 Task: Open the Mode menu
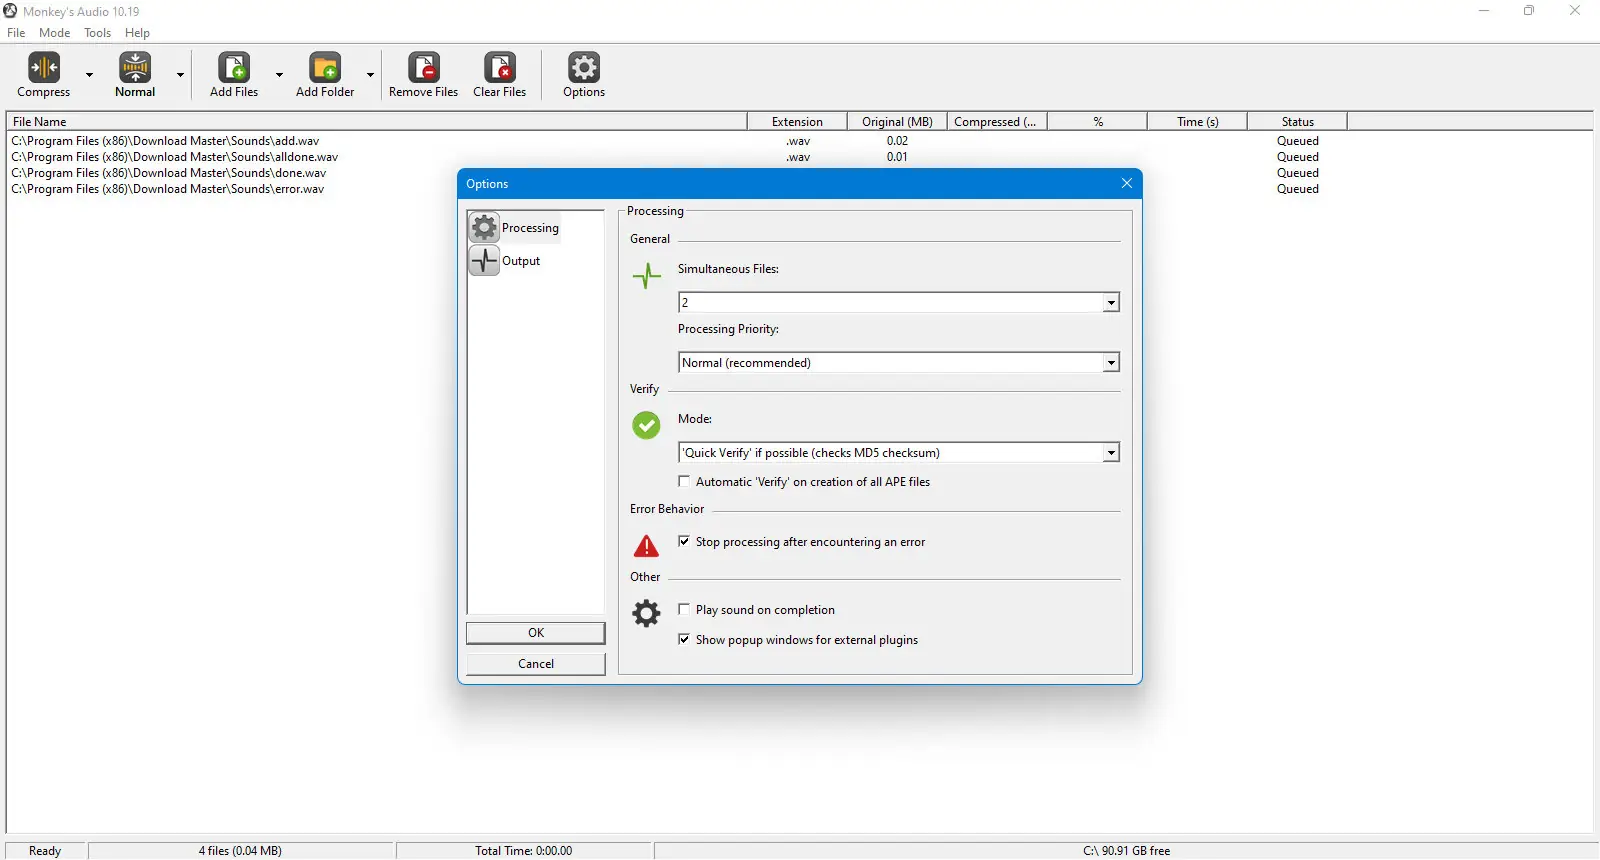pos(55,33)
